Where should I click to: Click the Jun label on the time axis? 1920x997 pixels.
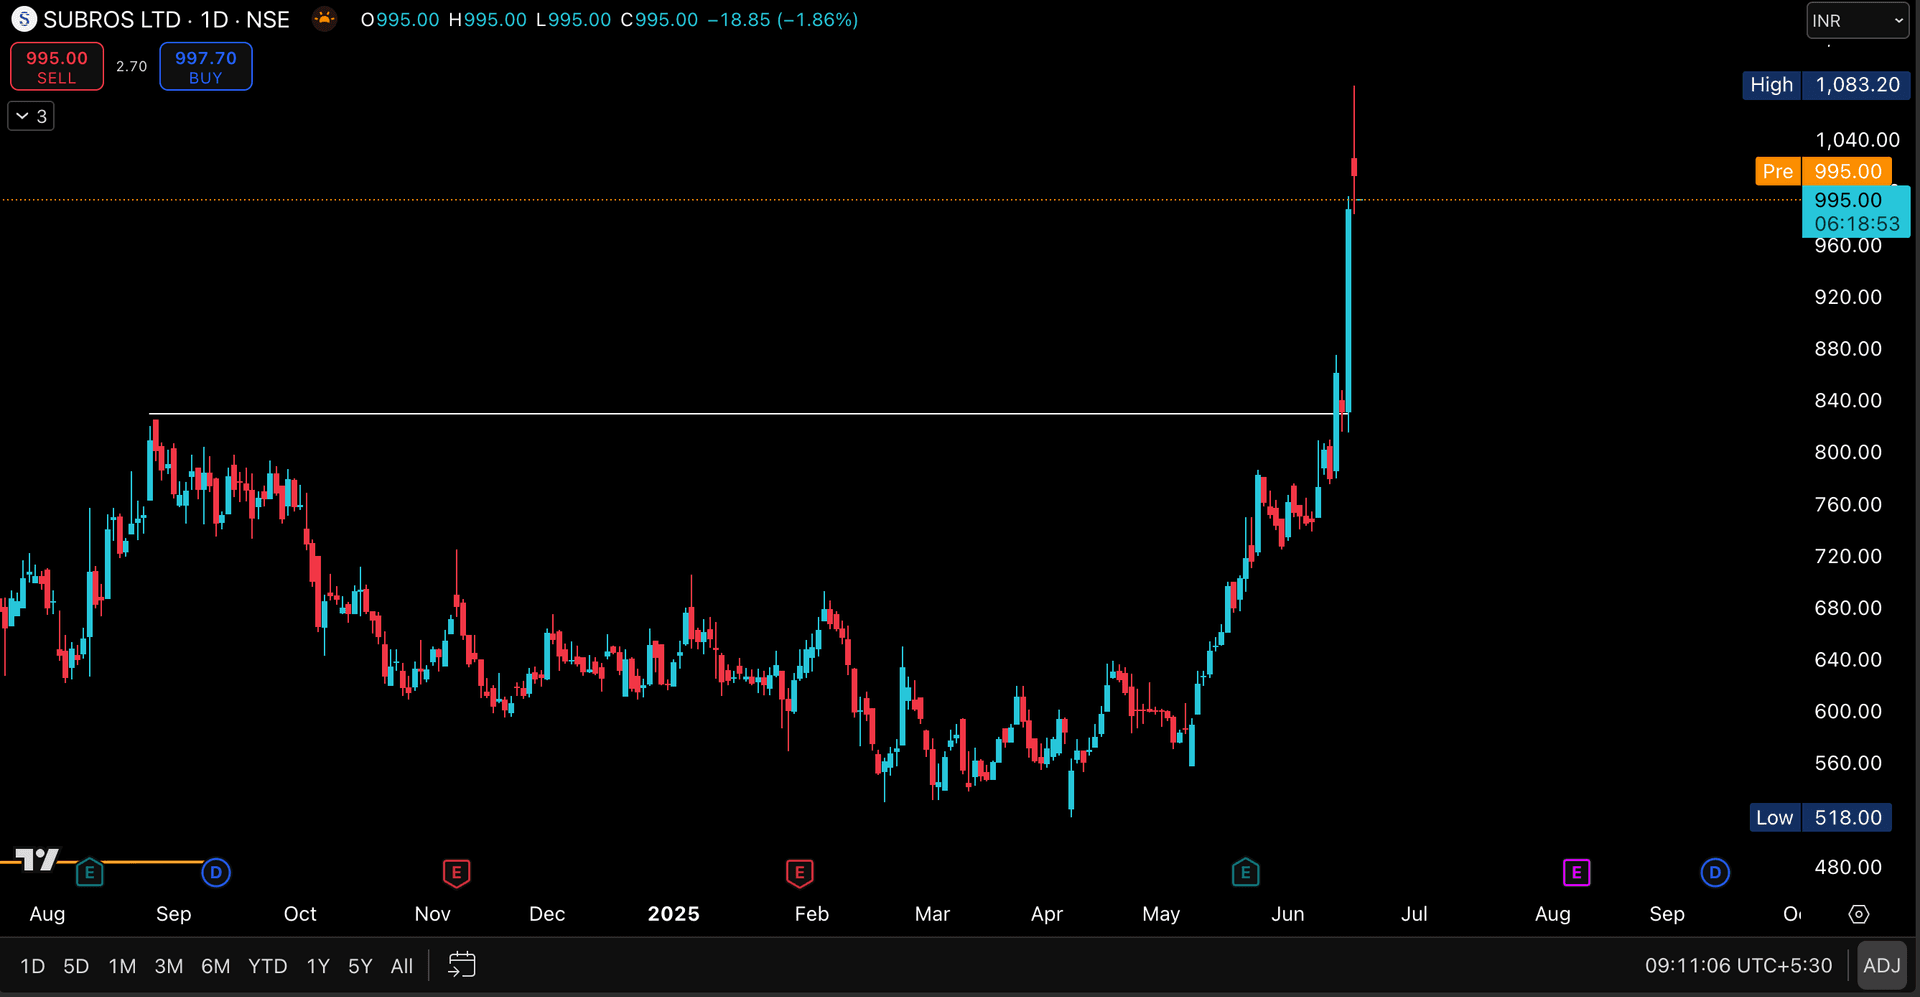tap(1287, 914)
